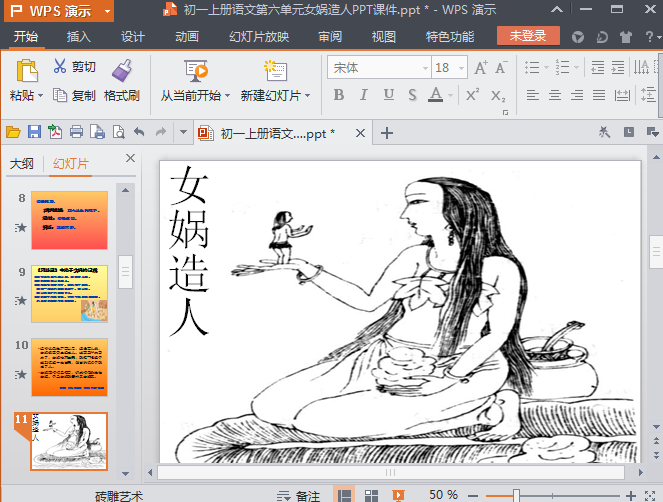The width and height of the screenshot is (663, 502).
Task: Switch to the Outline (大纲) panel tab
Action: pyautogui.click(x=21, y=164)
